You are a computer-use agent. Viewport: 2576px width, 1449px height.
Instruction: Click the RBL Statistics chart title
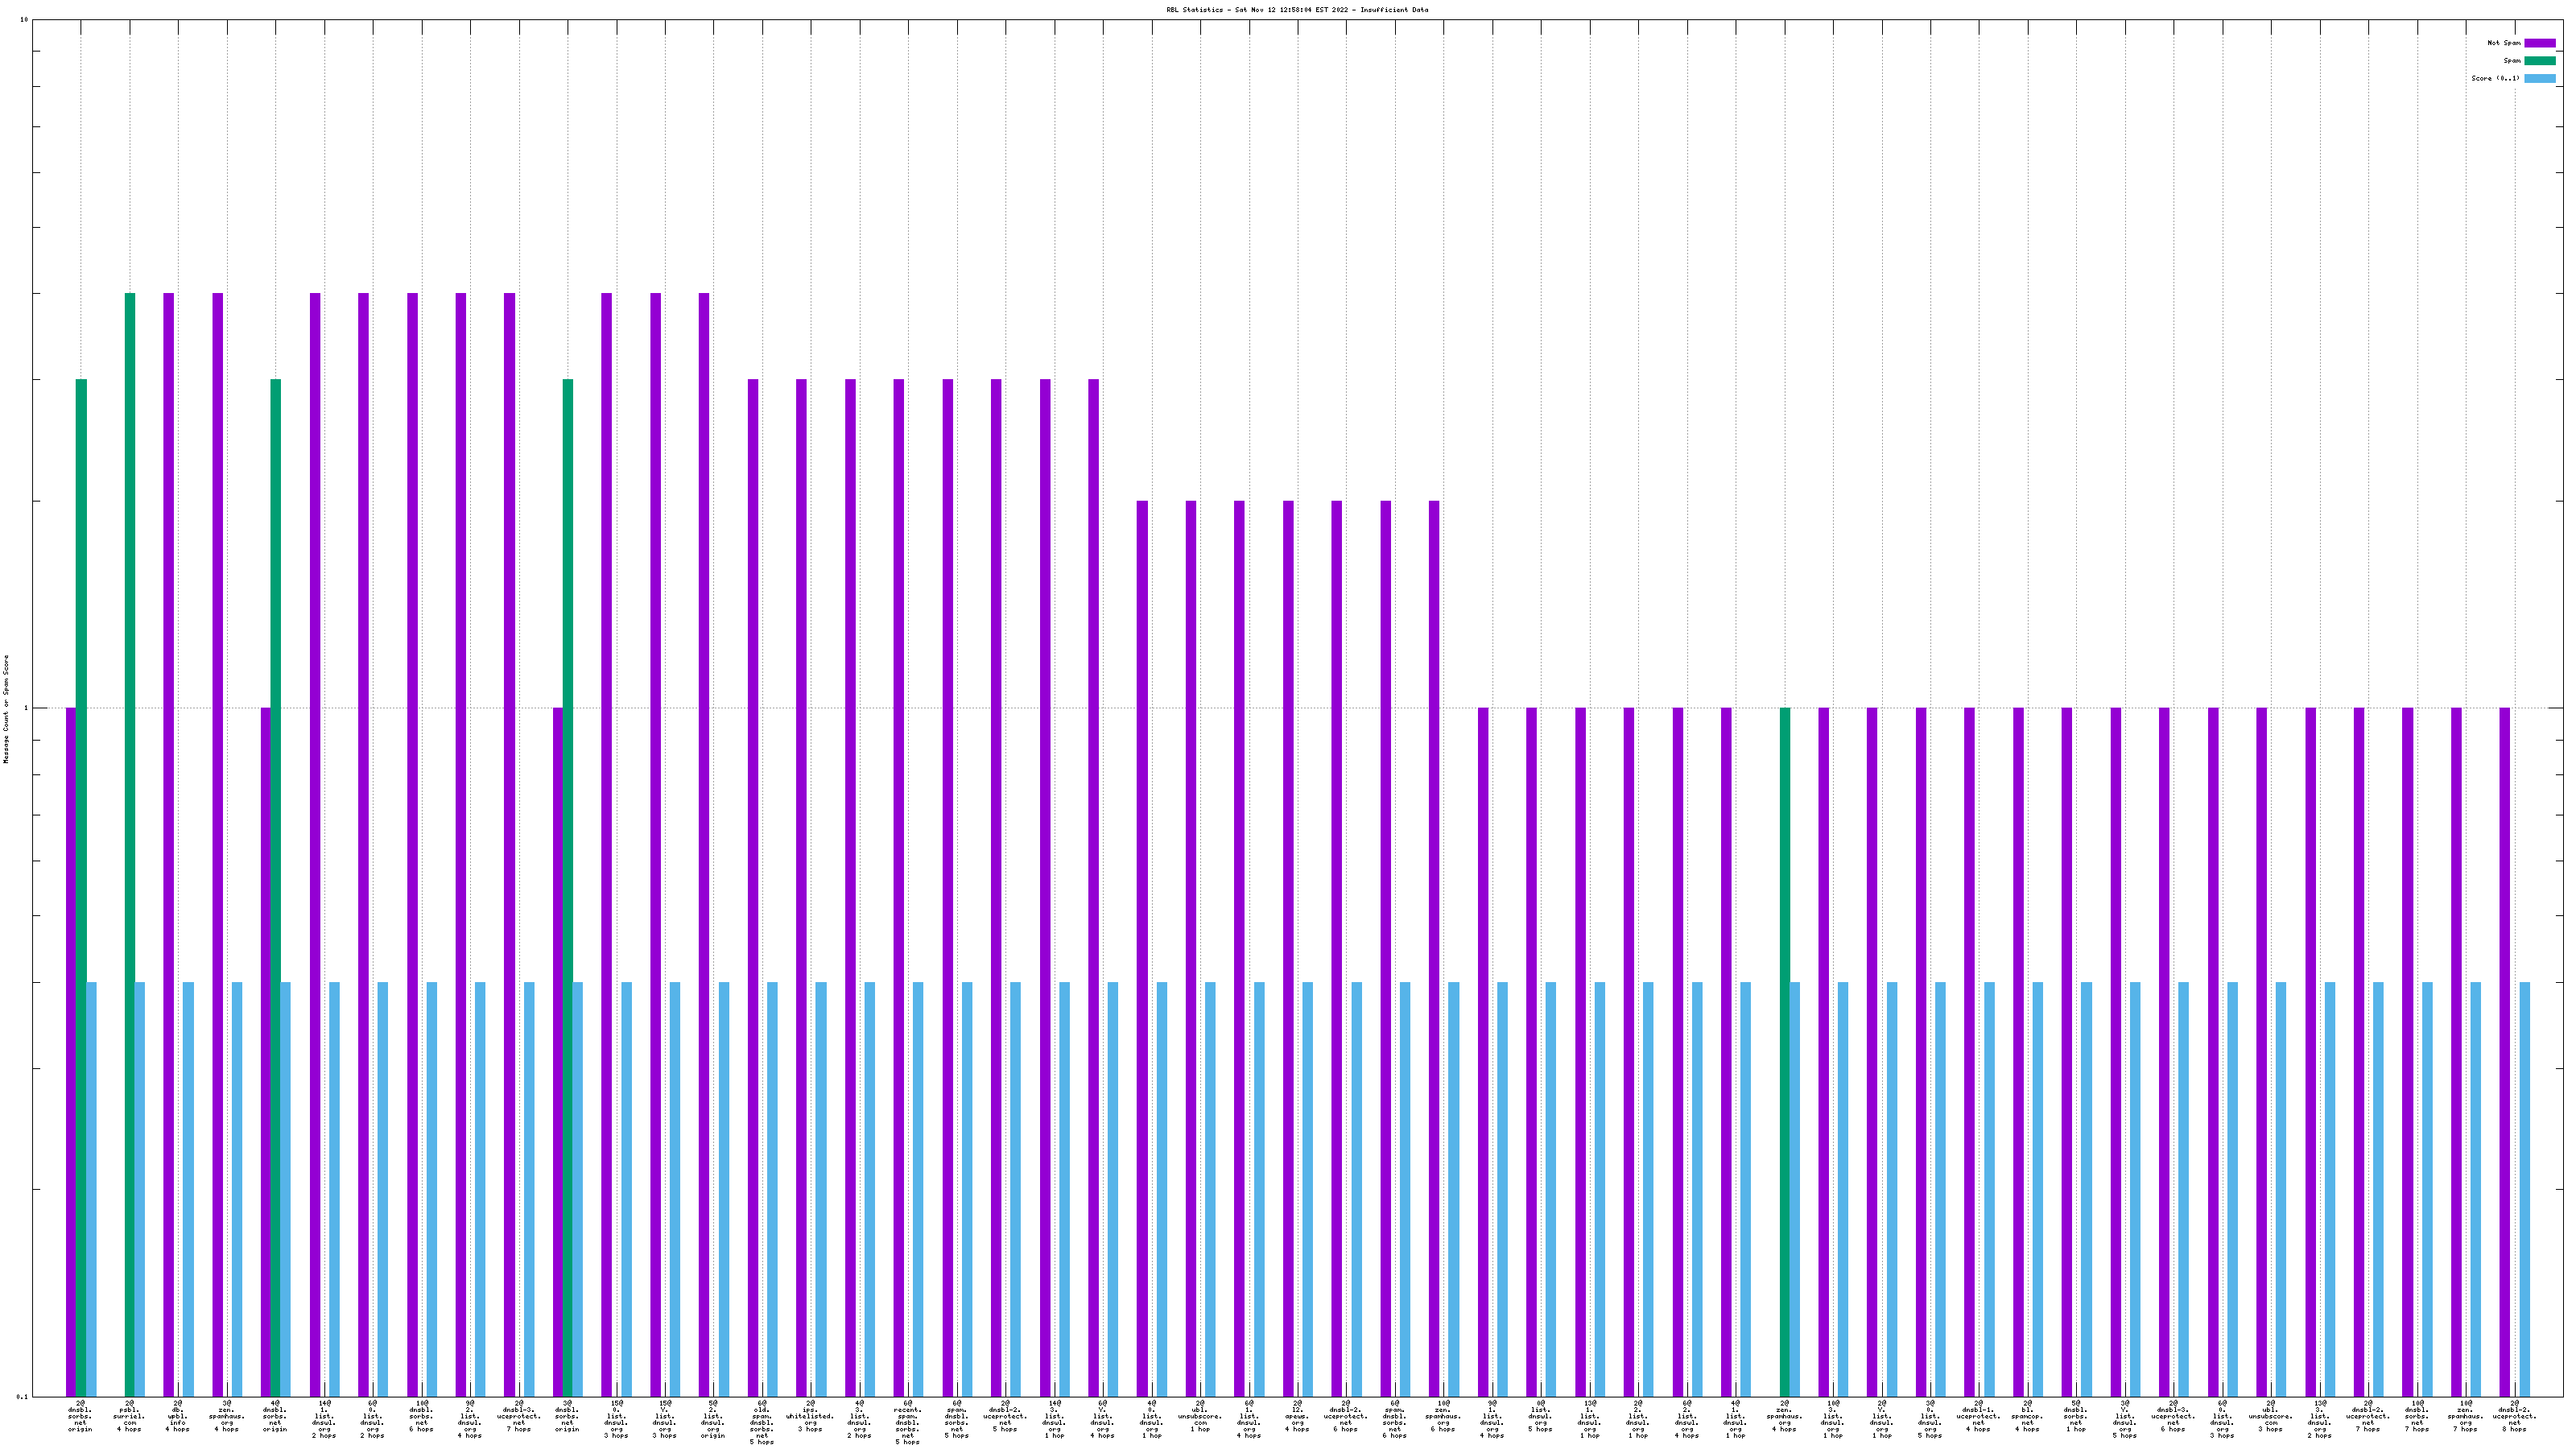point(1297,10)
